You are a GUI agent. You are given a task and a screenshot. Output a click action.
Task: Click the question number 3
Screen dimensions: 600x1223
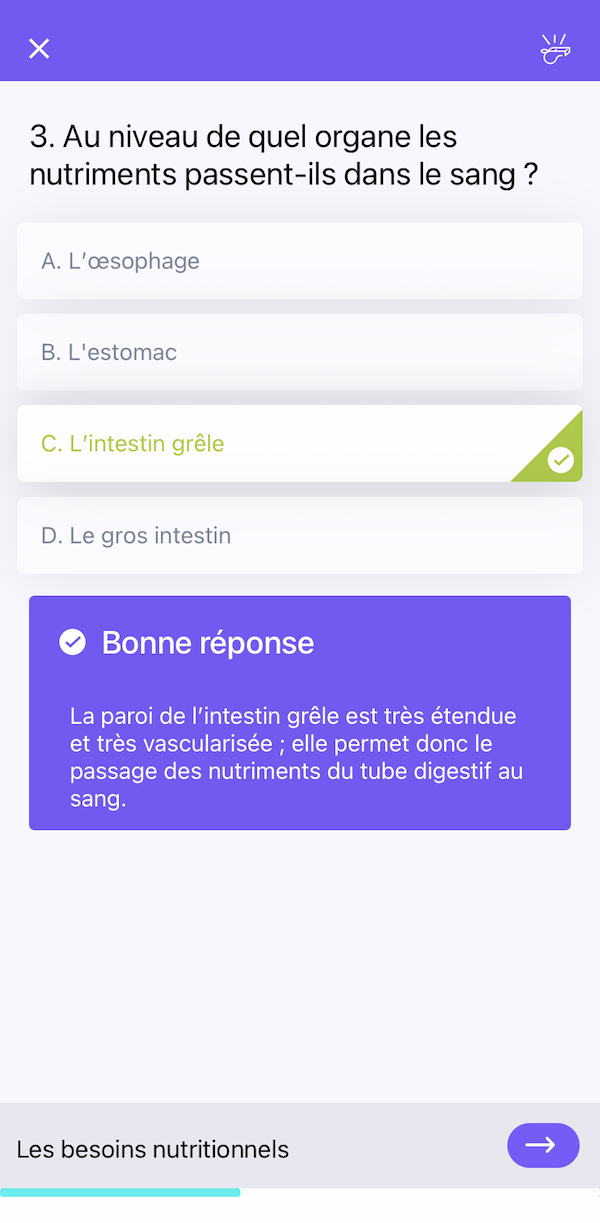tap(40, 136)
